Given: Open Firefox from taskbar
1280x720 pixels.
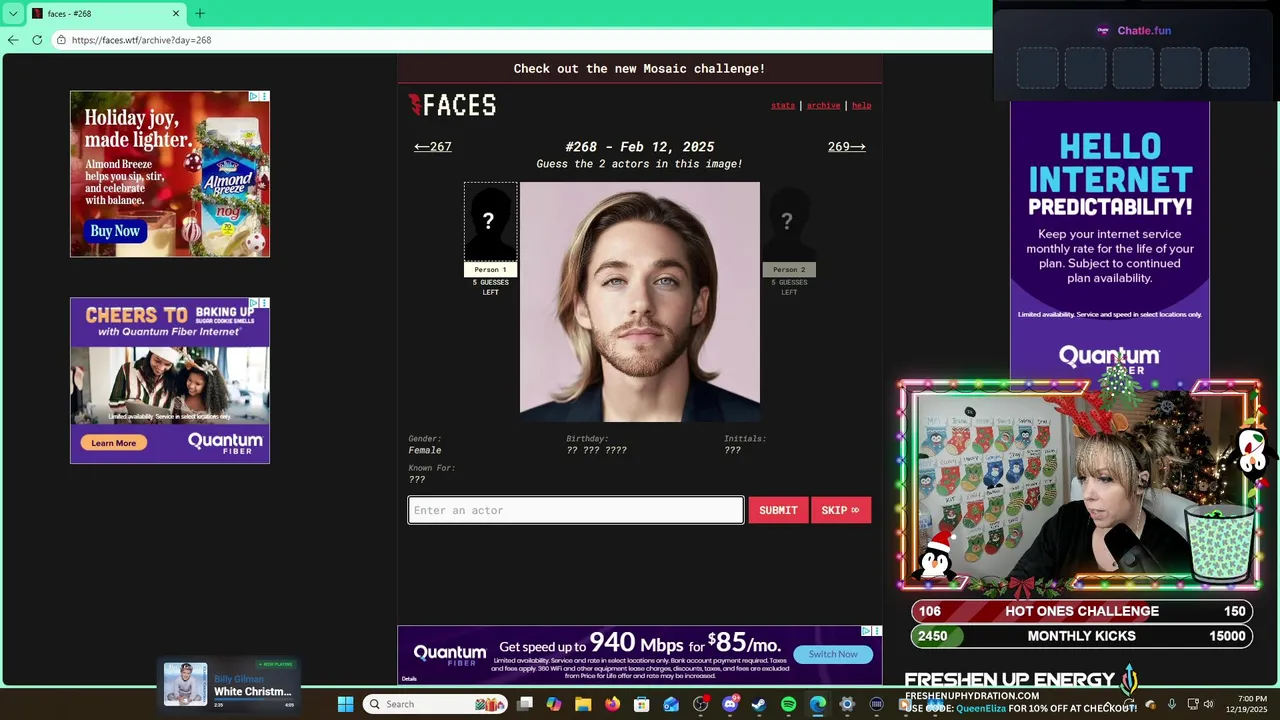Looking at the screenshot, I should pos(612,704).
